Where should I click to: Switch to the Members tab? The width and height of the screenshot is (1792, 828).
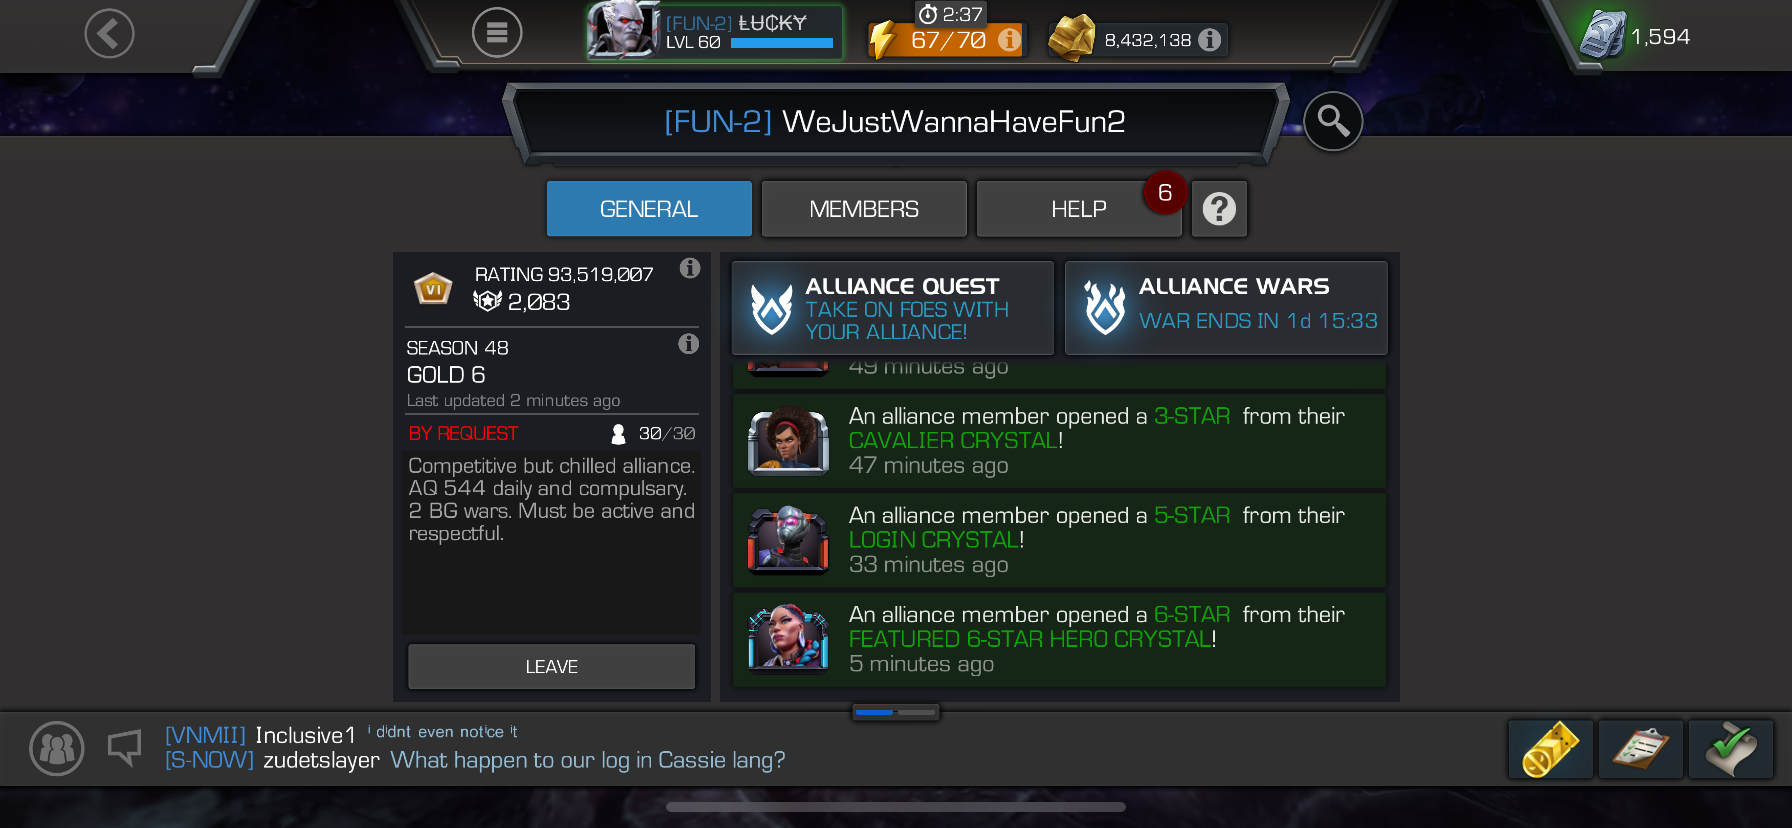click(864, 209)
